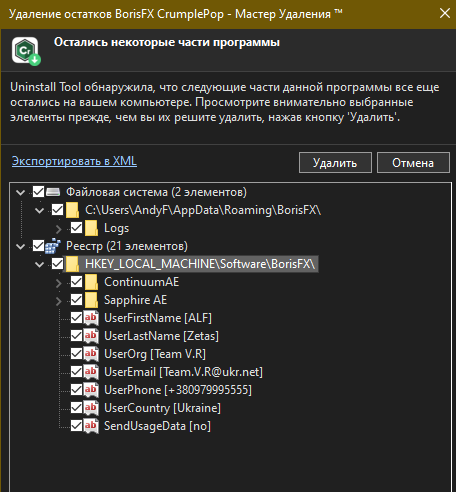Select the Реестр (21 элементов) row

pyautogui.click(x=127, y=246)
